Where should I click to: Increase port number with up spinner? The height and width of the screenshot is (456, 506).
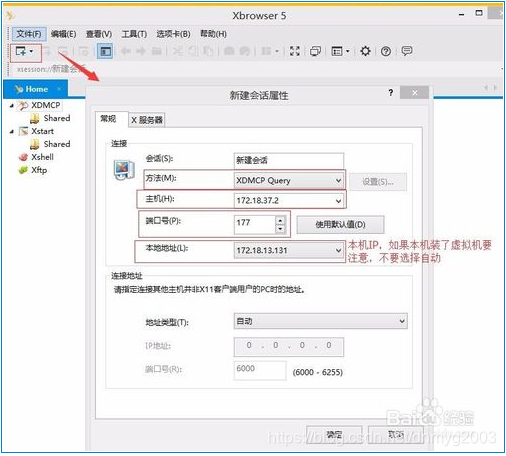coord(280,221)
